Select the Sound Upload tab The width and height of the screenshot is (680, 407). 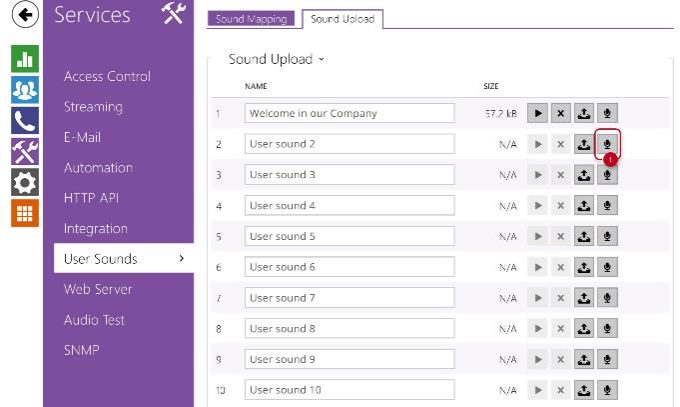343,19
